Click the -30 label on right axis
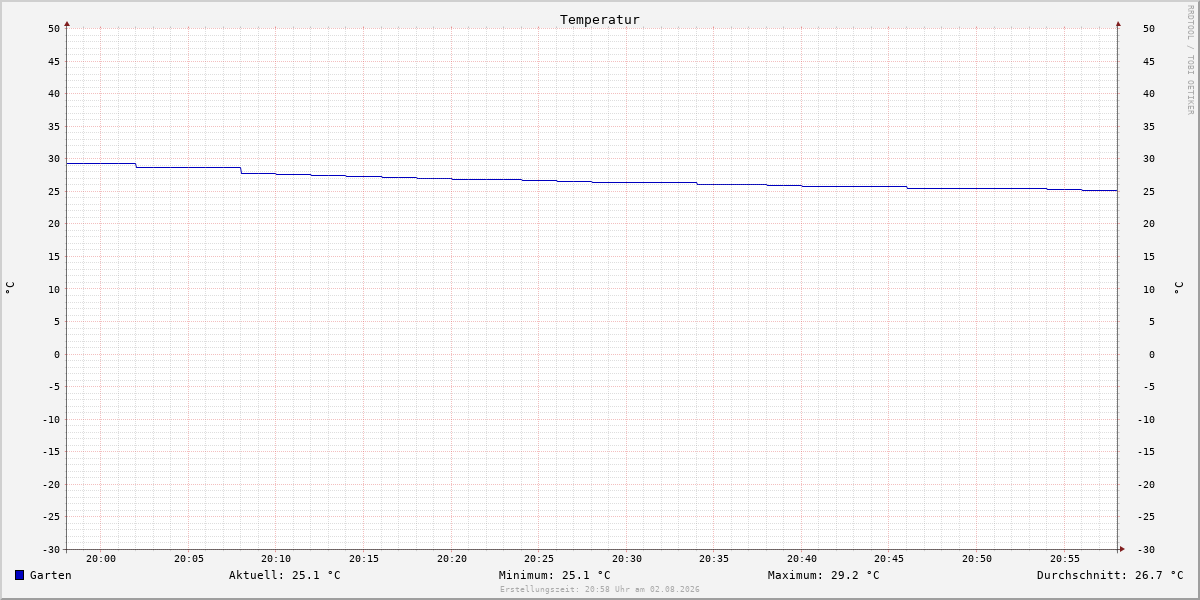Screen dimensions: 1200x600 pos(1149,550)
